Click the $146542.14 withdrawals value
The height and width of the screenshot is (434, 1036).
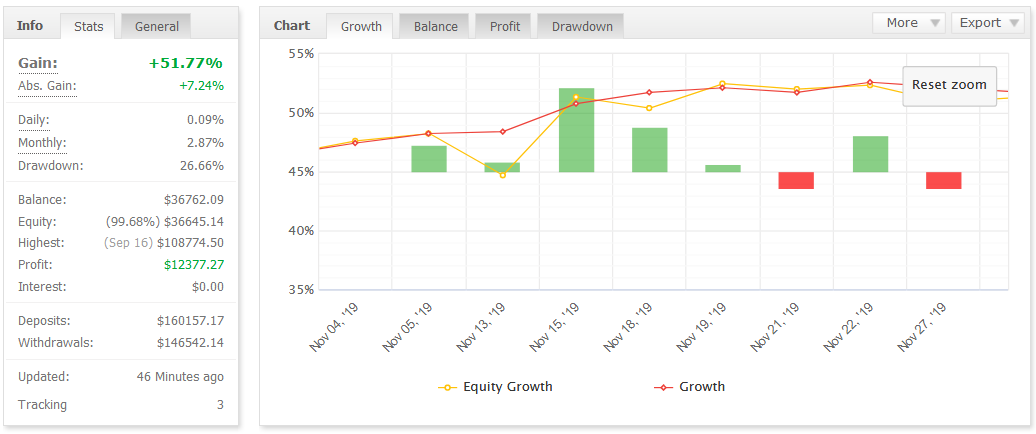click(x=190, y=343)
